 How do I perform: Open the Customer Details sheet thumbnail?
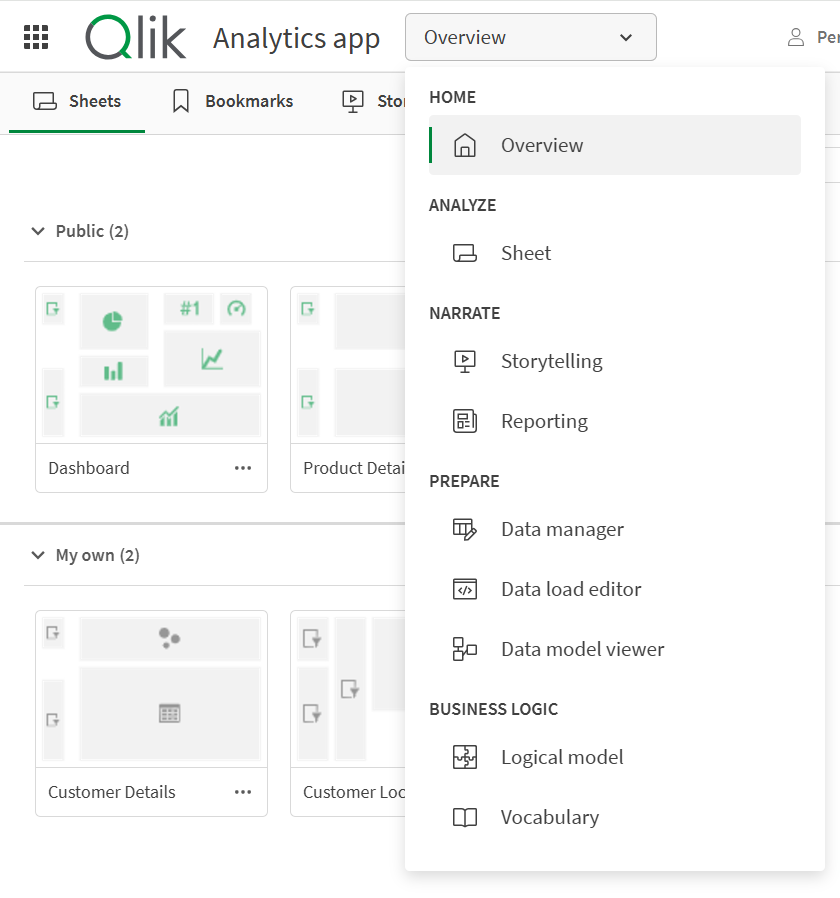point(151,688)
